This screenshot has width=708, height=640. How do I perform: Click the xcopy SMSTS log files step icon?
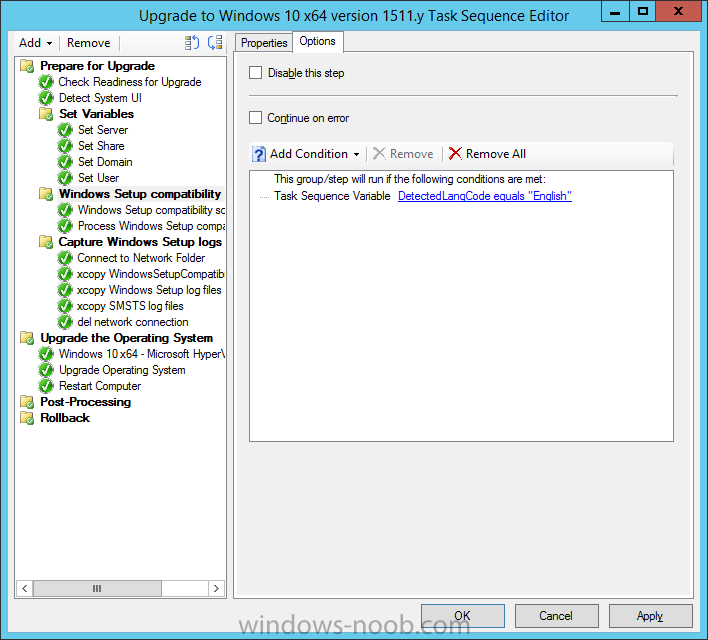tap(65, 306)
